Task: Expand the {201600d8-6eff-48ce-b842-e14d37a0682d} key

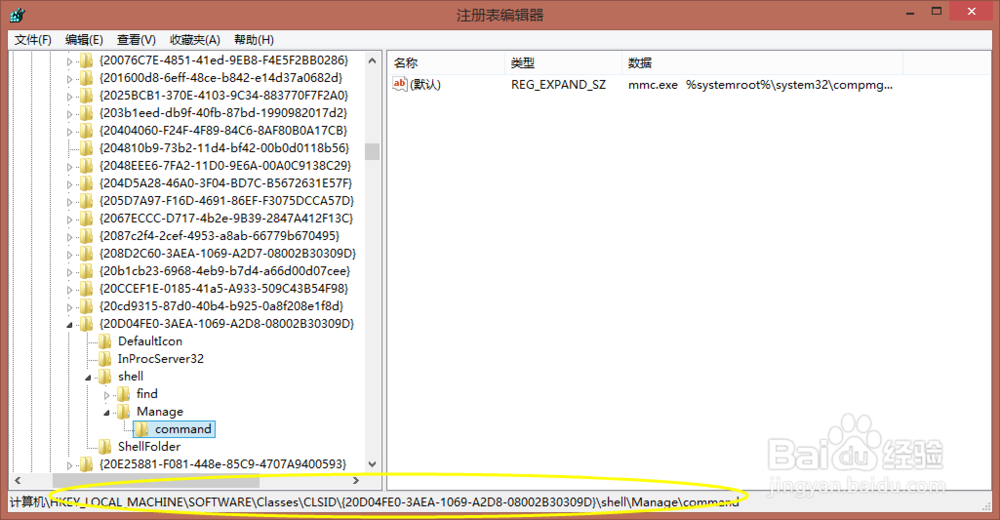Action: pos(70,78)
